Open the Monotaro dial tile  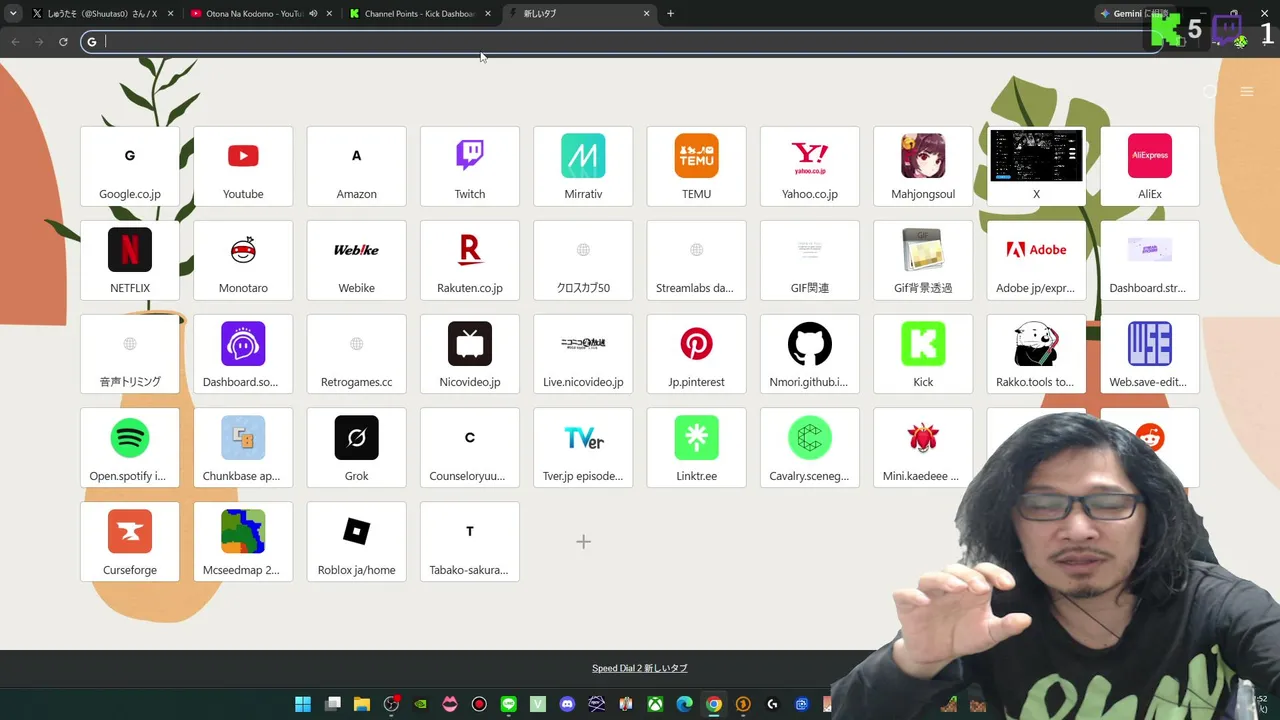243,260
